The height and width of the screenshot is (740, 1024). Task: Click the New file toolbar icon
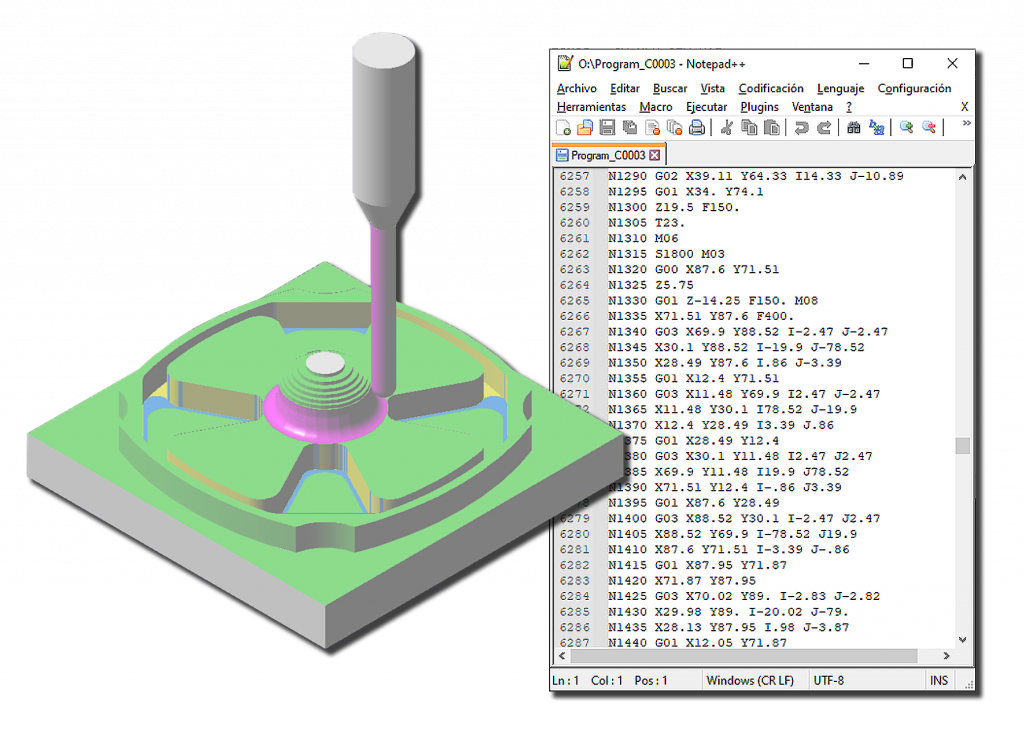[x=564, y=127]
